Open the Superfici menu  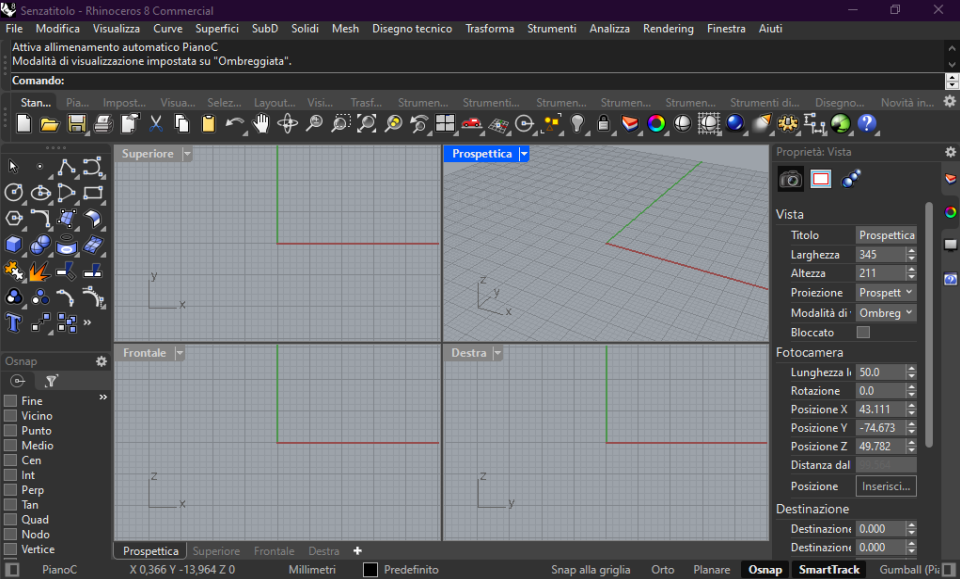217,29
